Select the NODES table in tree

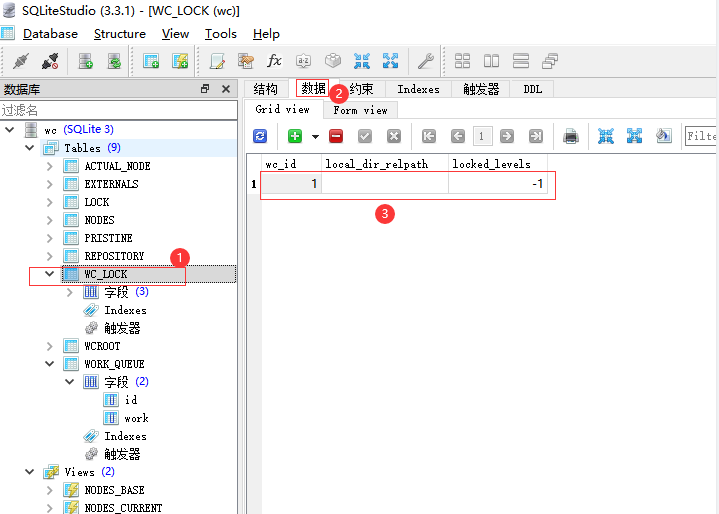99,220
